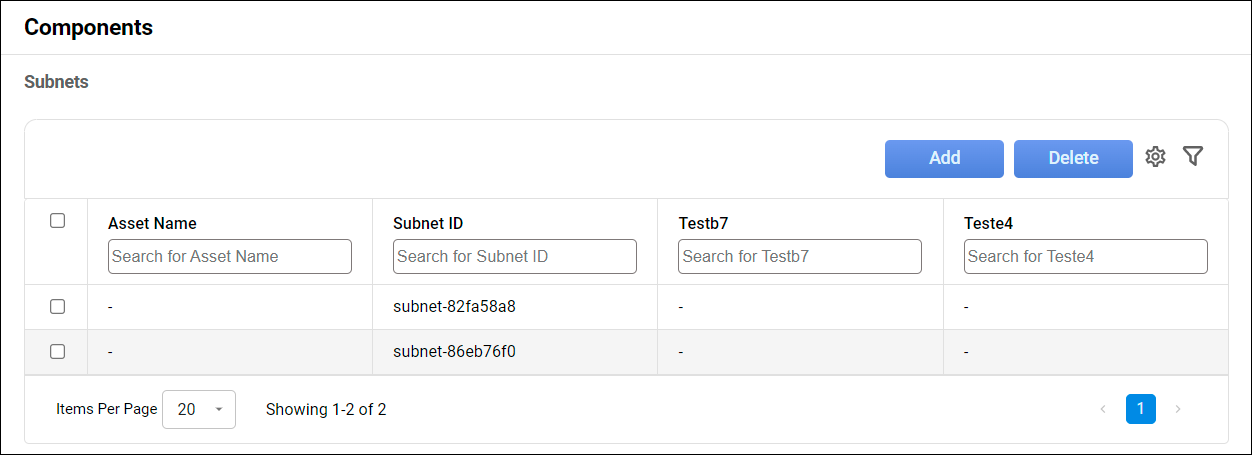Open Items Per Page dropdown

coord(198,409)
